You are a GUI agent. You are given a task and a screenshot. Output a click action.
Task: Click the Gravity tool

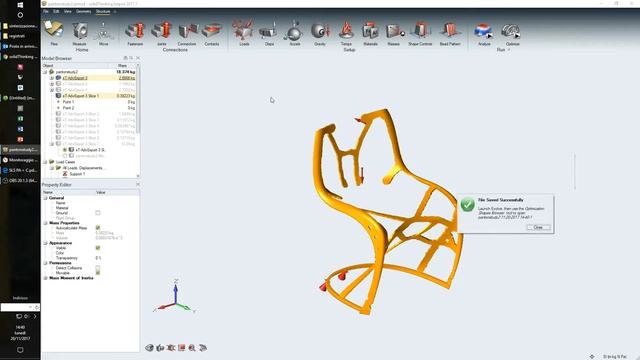[320, 31]
